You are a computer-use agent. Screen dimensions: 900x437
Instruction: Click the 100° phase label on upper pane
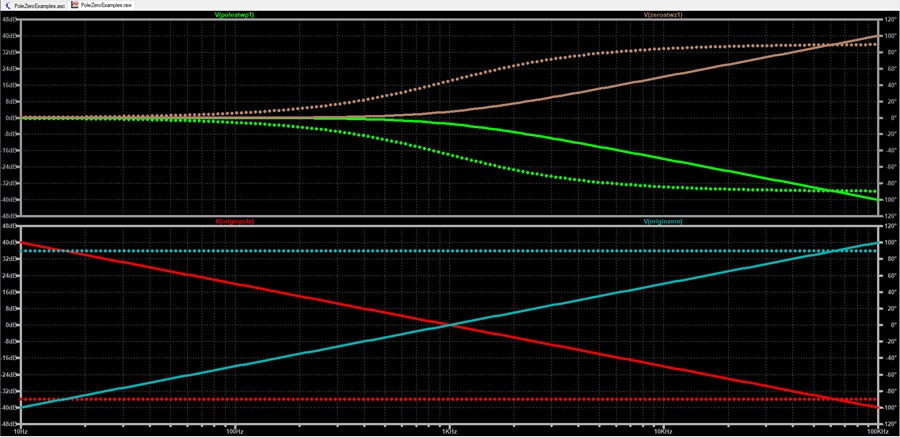pos(888,36)
